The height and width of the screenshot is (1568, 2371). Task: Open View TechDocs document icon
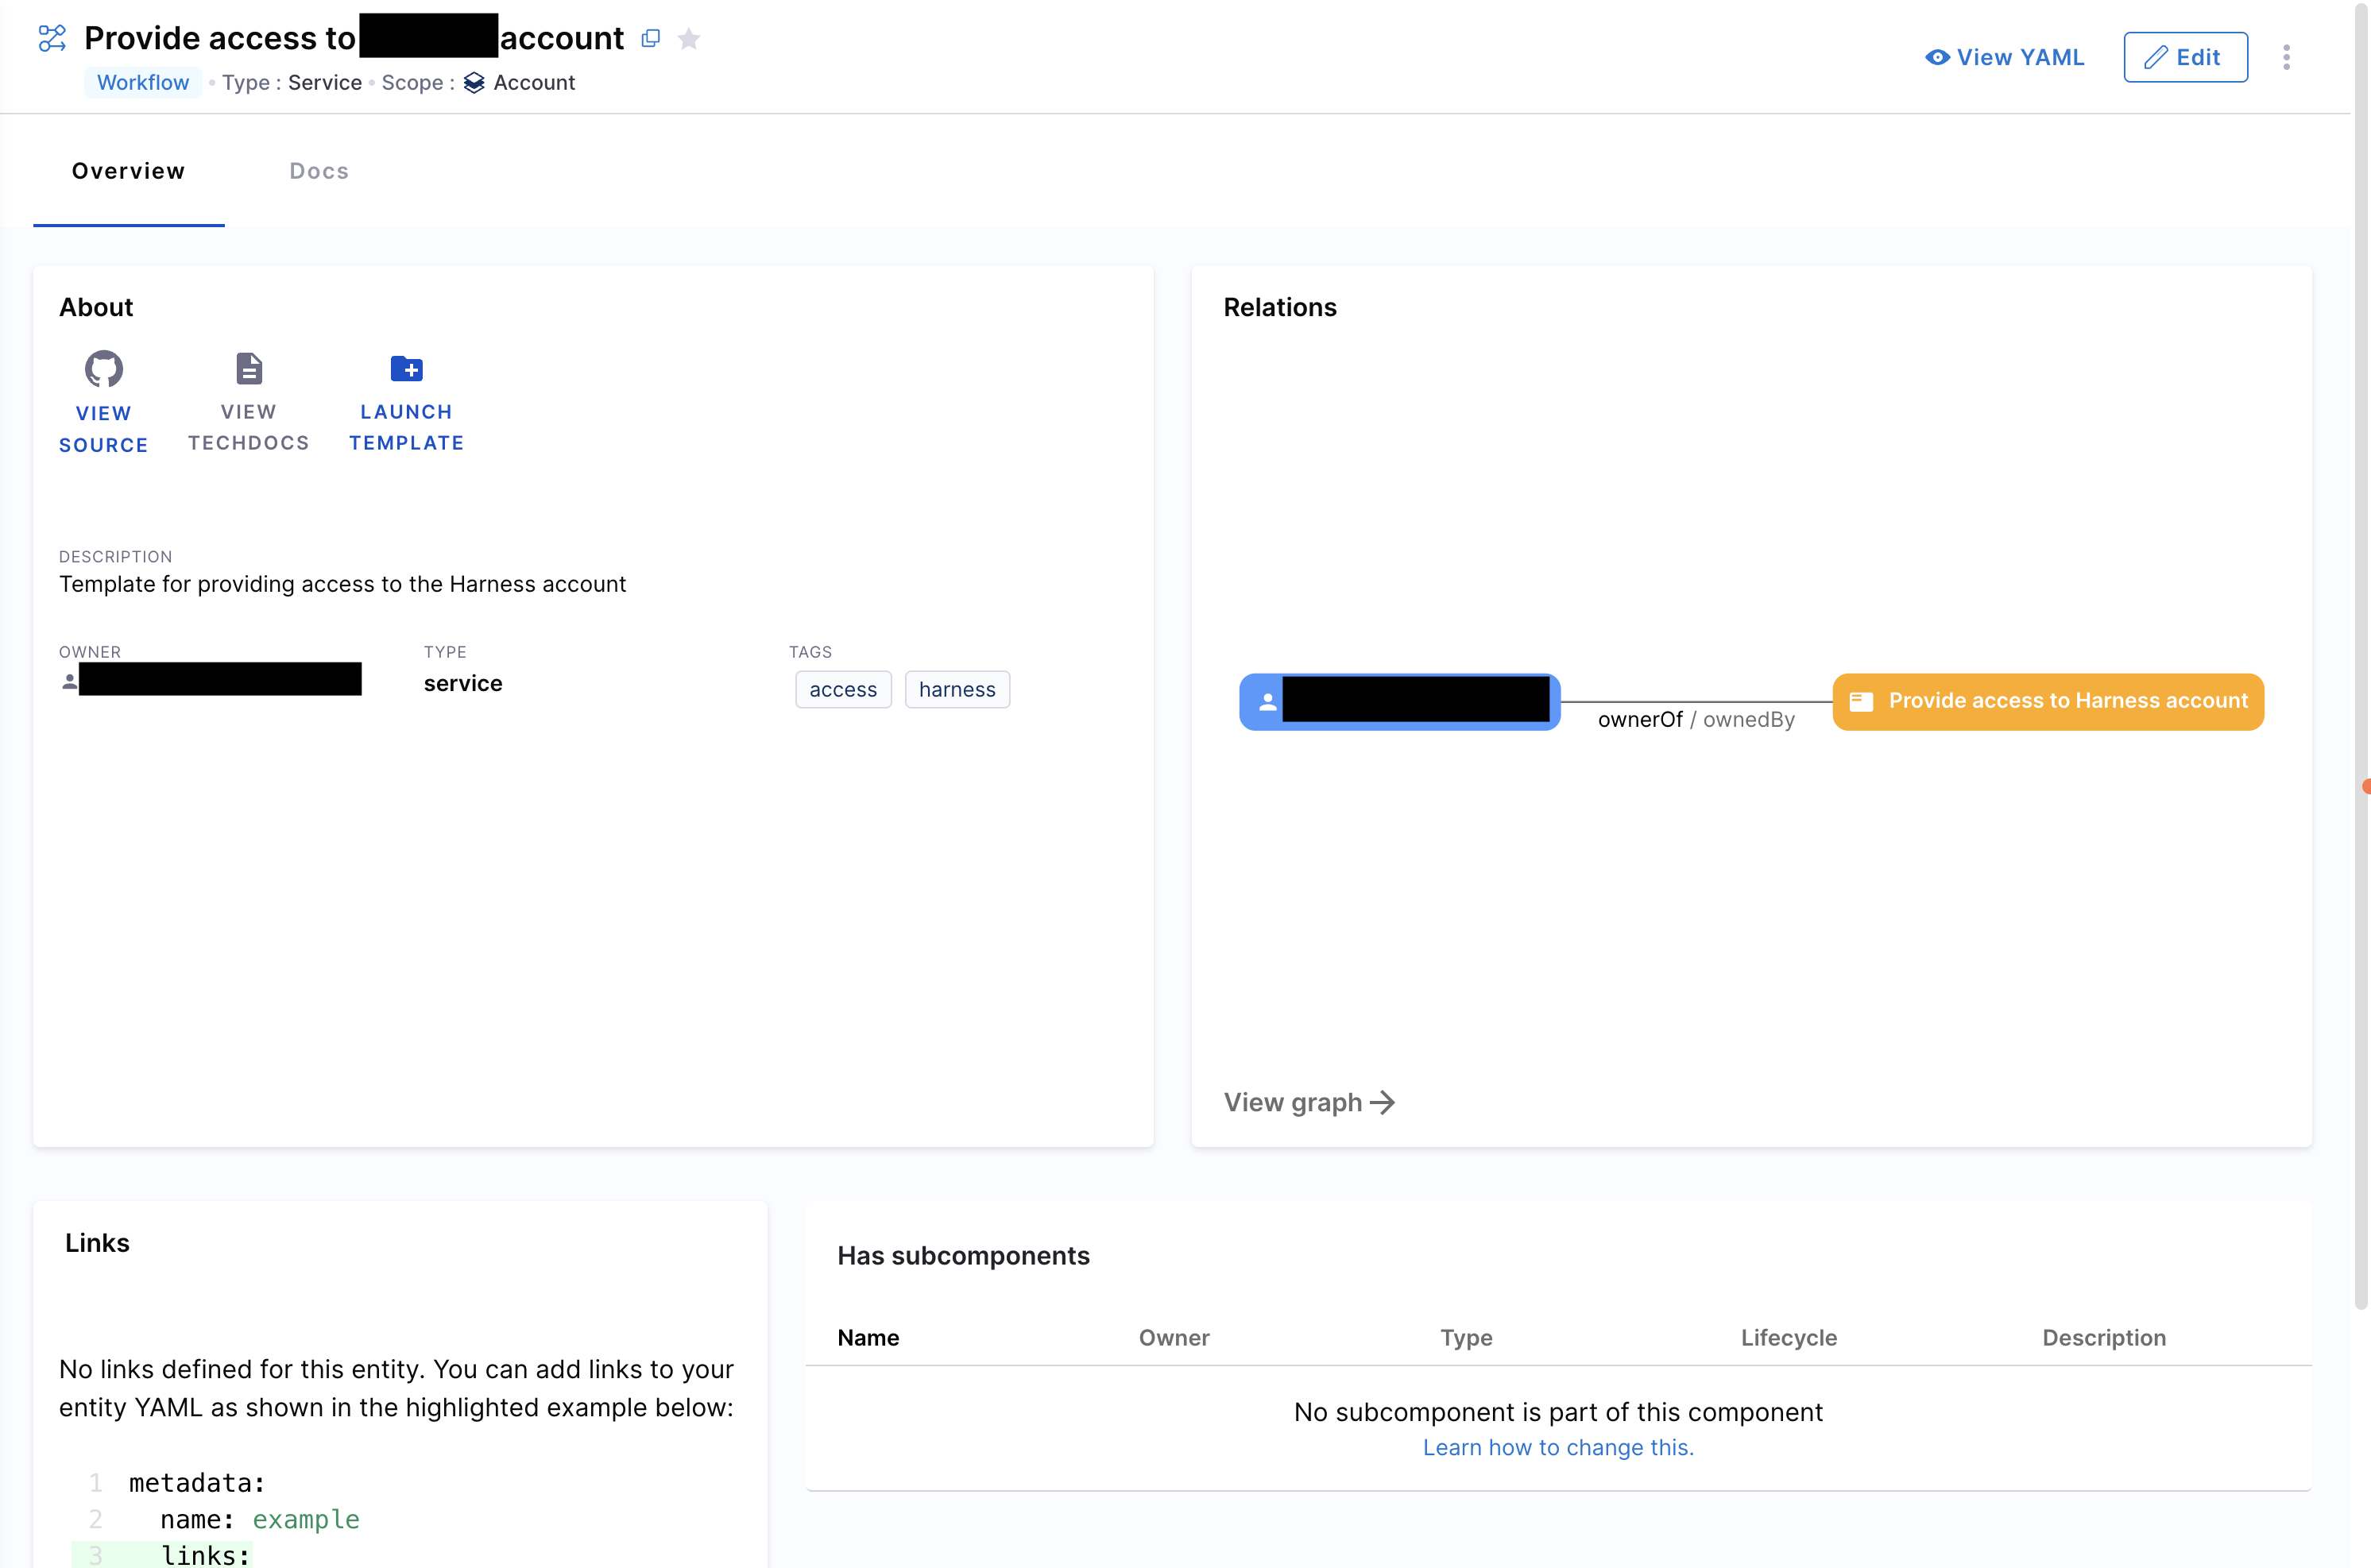click(x=249, y=368)
